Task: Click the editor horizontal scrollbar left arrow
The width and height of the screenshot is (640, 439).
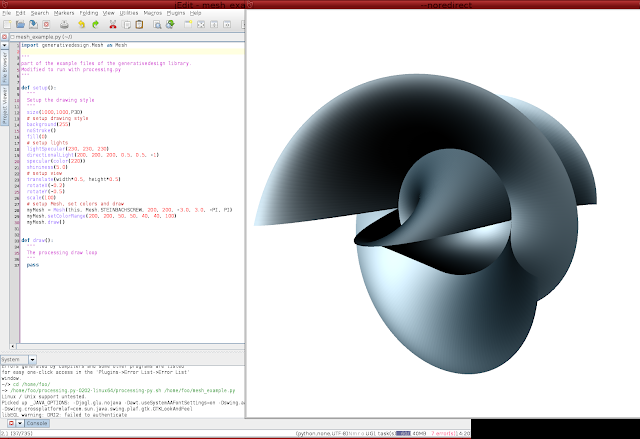Action: pyautogui.click(x=13, y=346)
